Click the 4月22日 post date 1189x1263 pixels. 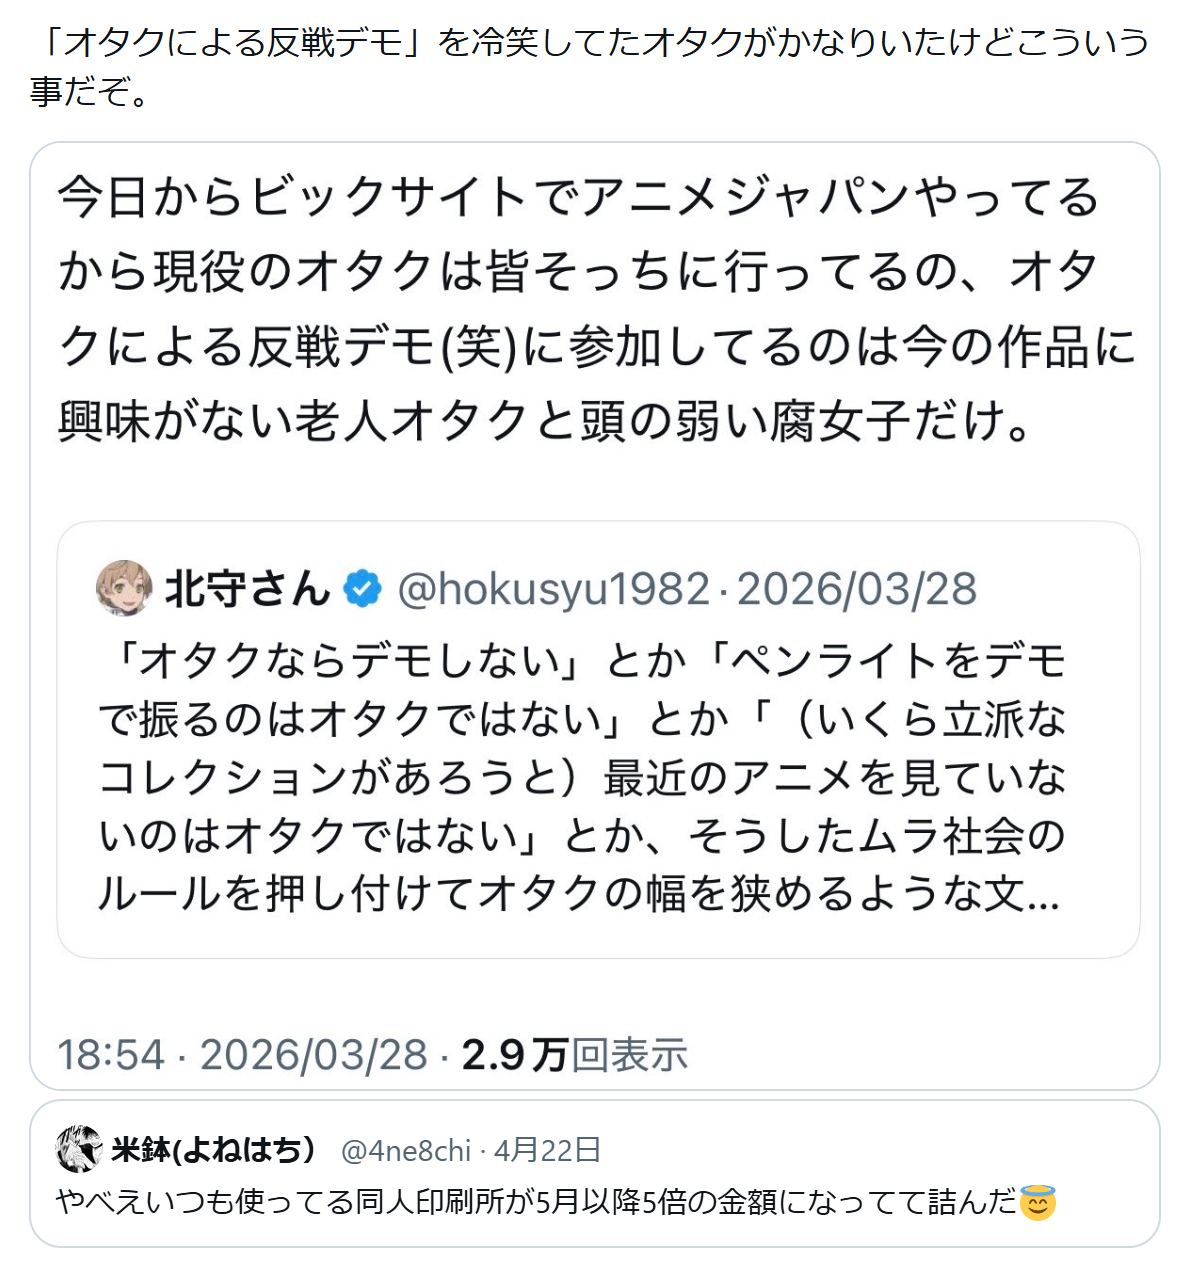(547, 1150)
